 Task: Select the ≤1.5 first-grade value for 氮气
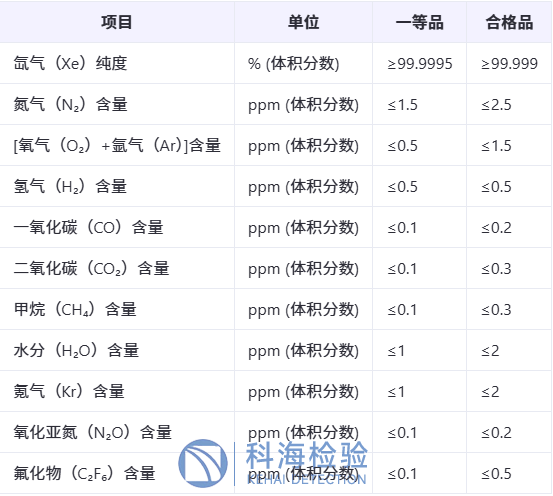click(x=402, y=105)
